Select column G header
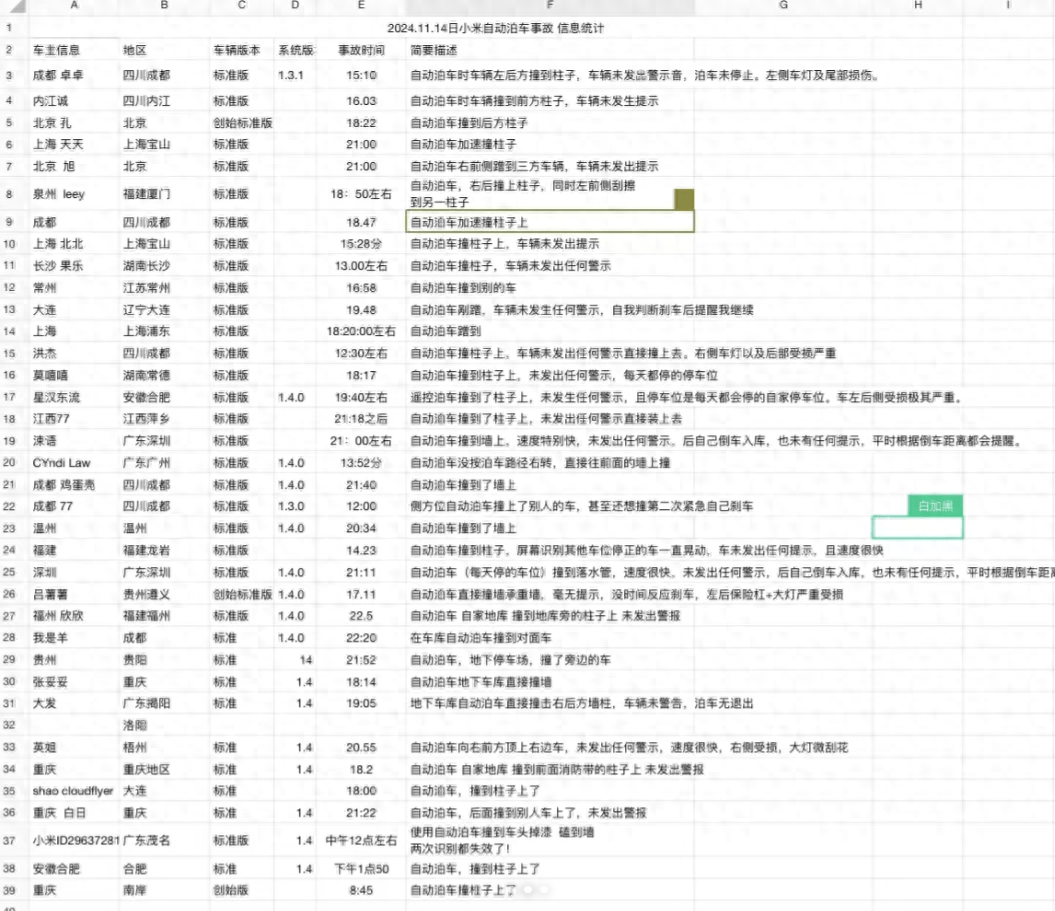 coord(783,5)
